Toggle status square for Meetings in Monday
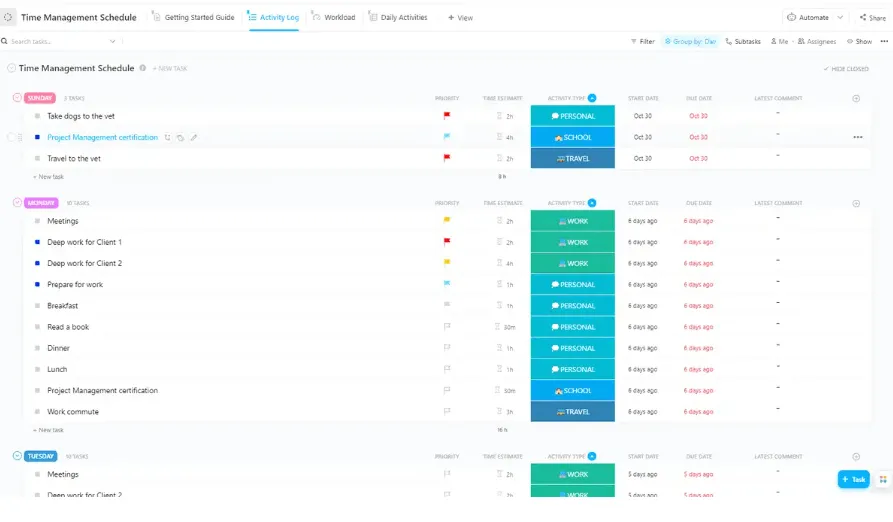Screen dimensions: 893x522 pyautogui.click(x=37, y=221)
